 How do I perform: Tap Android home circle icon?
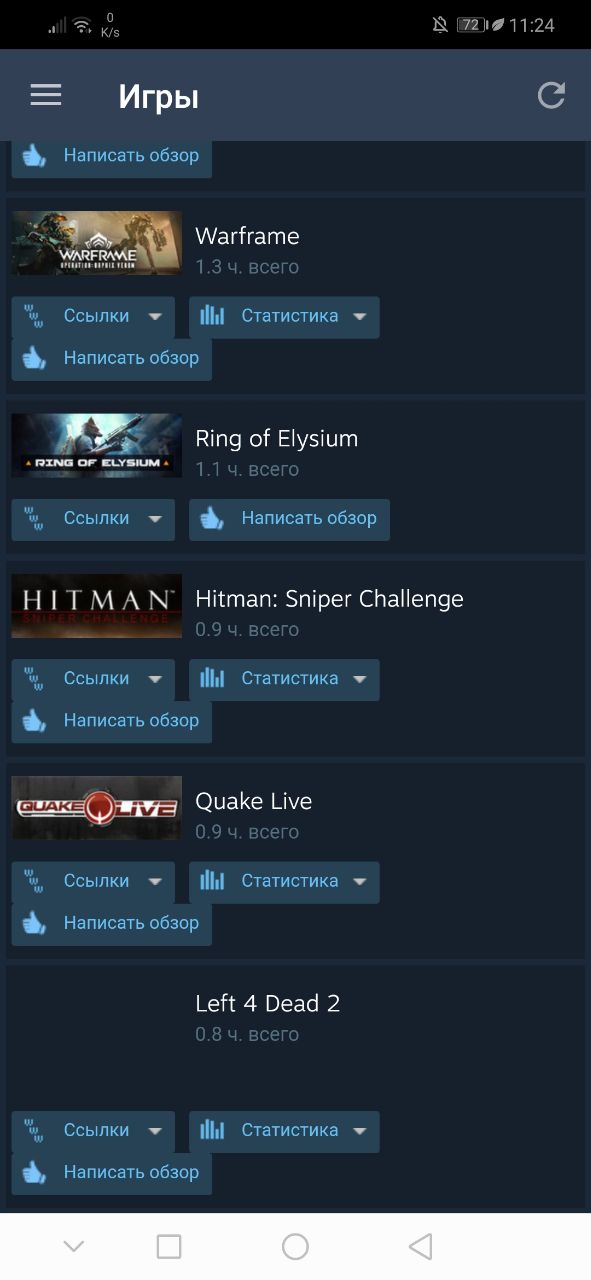[x=295, y=1246]
